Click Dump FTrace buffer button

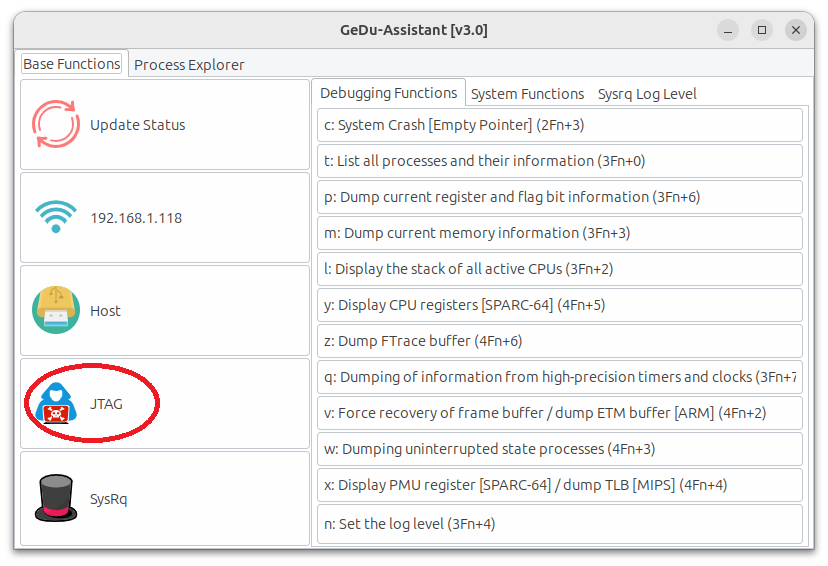click(560, 341)
